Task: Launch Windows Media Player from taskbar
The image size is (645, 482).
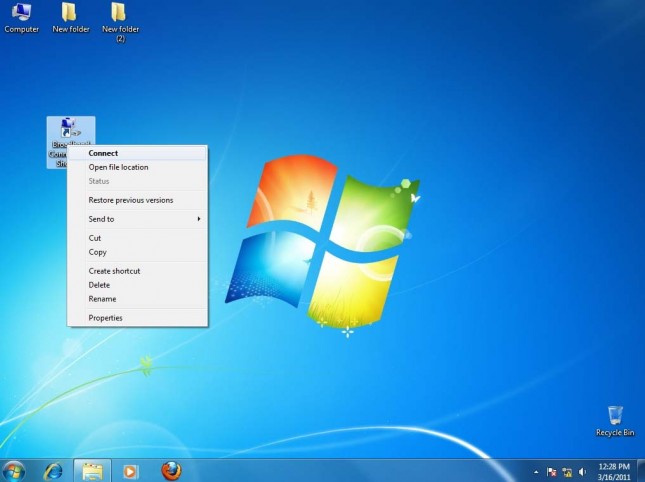Action: point(130,471)
